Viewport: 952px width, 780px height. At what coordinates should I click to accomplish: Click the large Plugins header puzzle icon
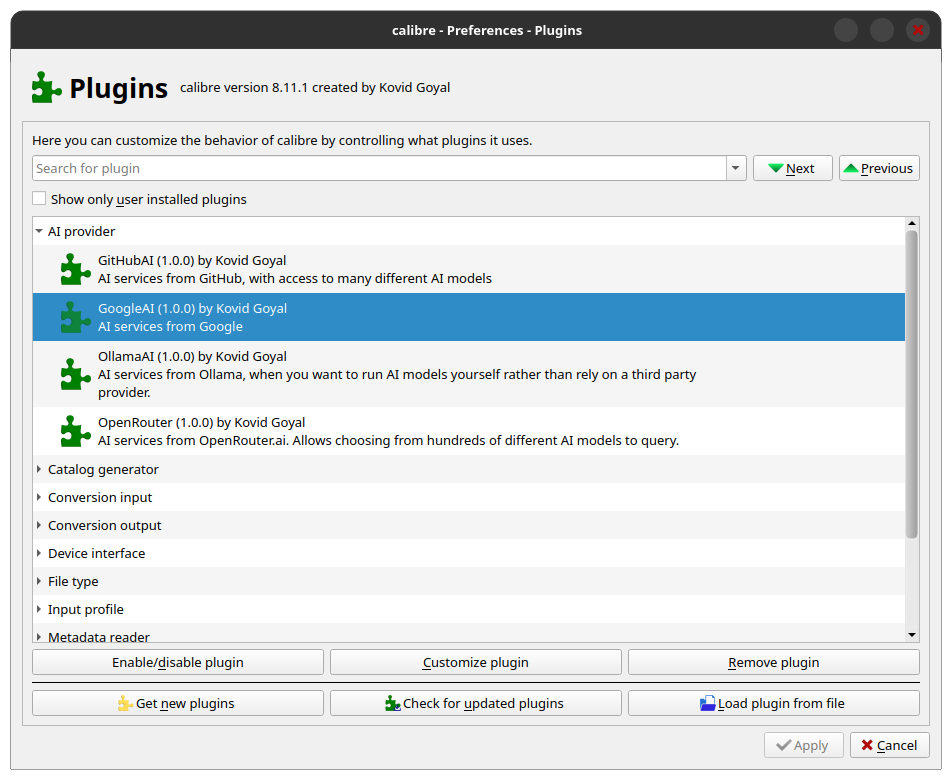pyautogui.click(x=45, y=87)
